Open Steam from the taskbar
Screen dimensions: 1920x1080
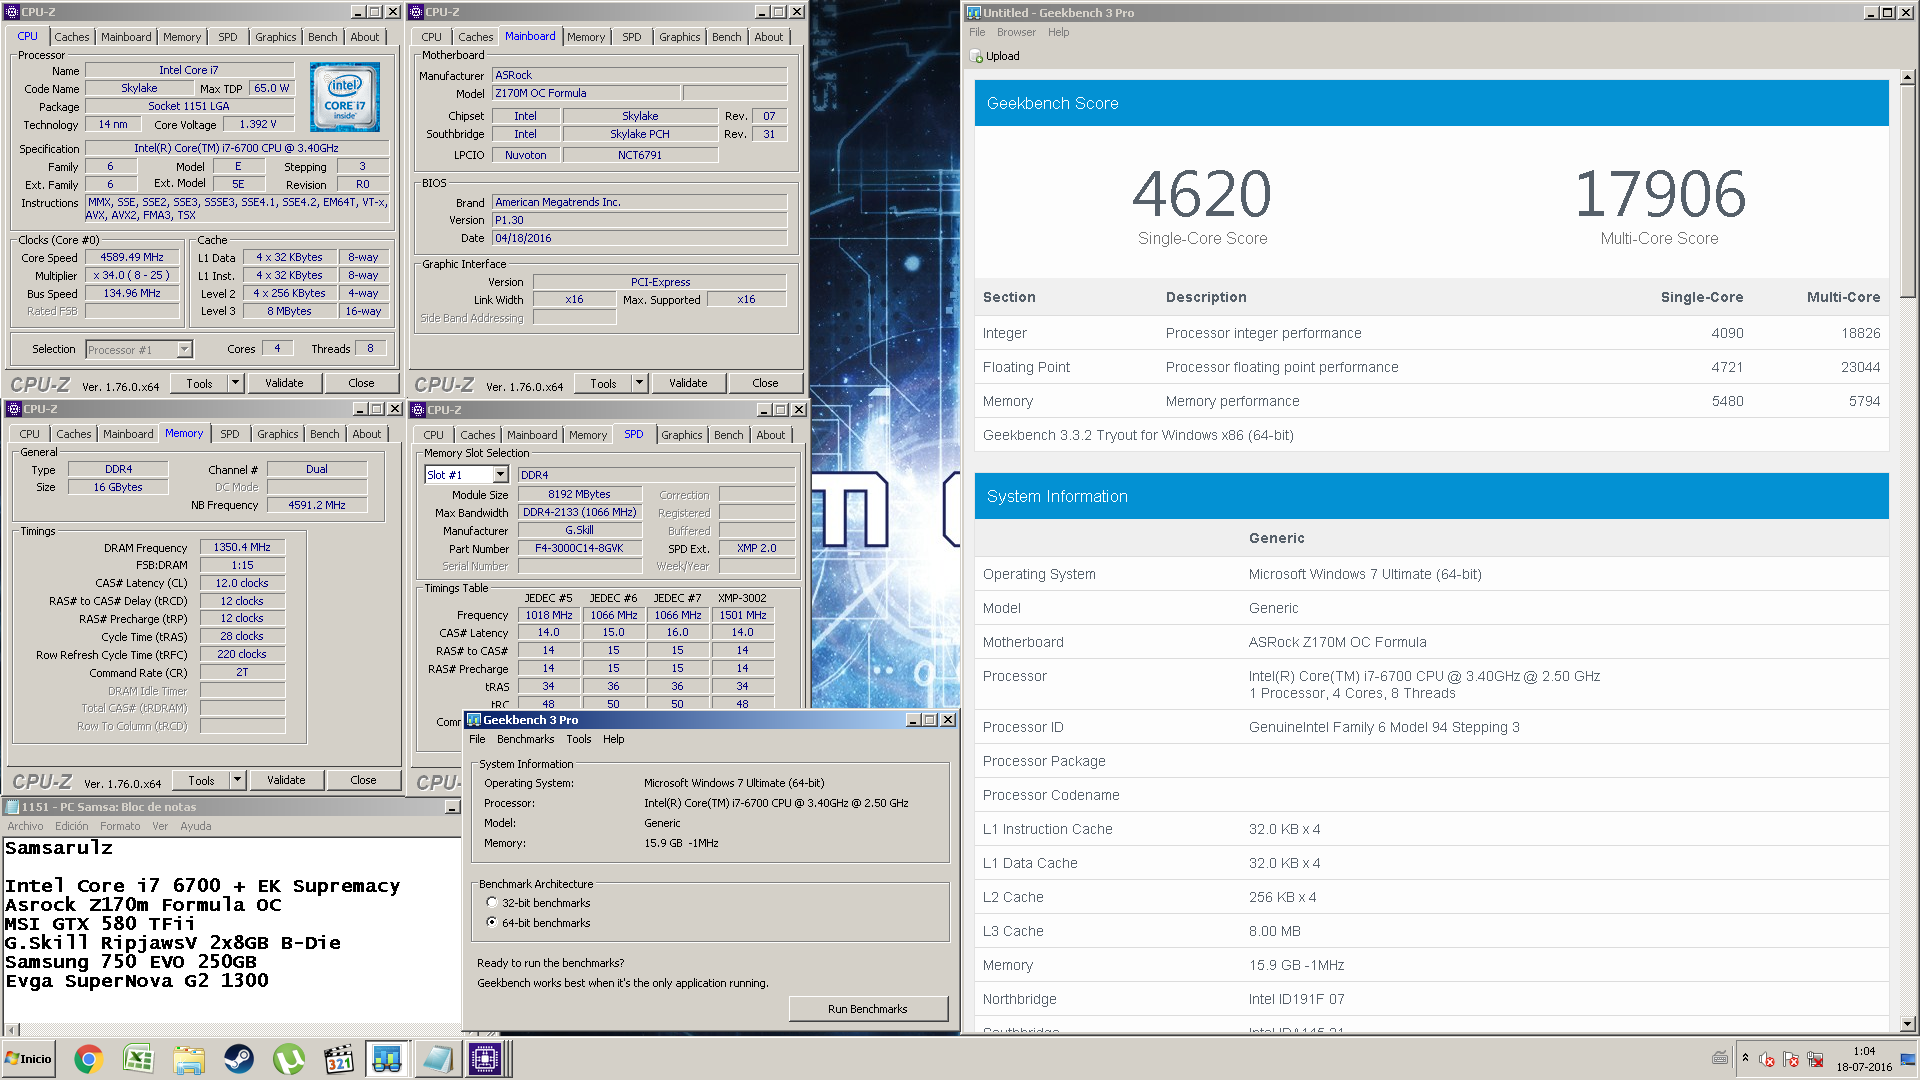pyautogui.click(x=238, y=1059)
